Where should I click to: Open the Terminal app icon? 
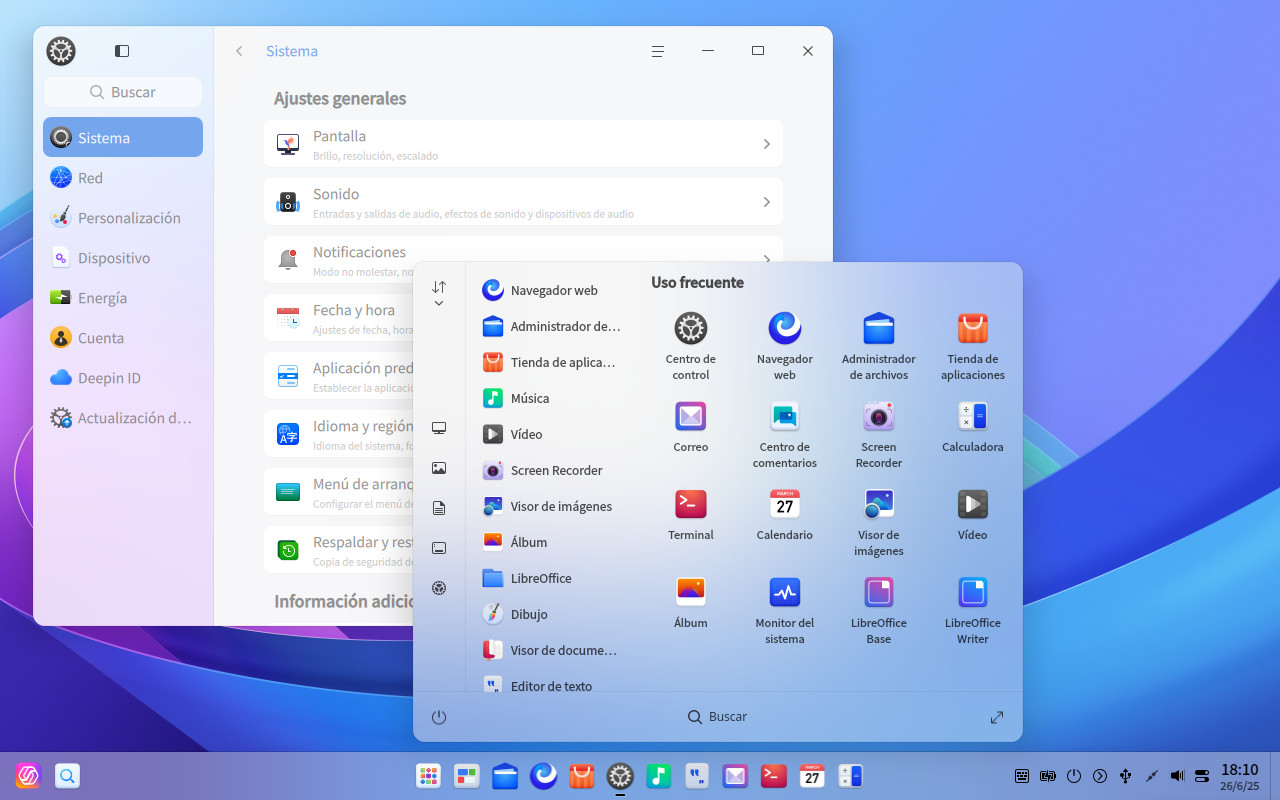(690, 505)
